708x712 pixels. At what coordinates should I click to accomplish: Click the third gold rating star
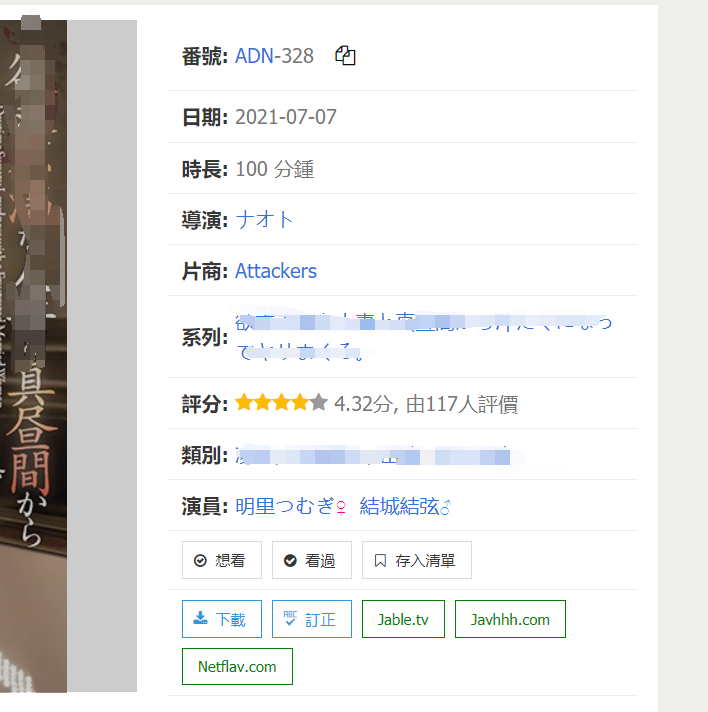(x=282, y=402)
